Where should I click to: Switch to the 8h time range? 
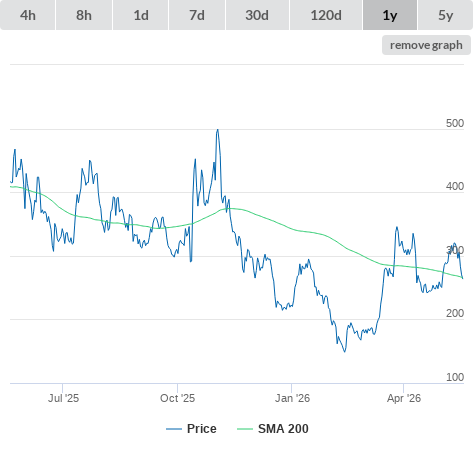coord(84,15)
